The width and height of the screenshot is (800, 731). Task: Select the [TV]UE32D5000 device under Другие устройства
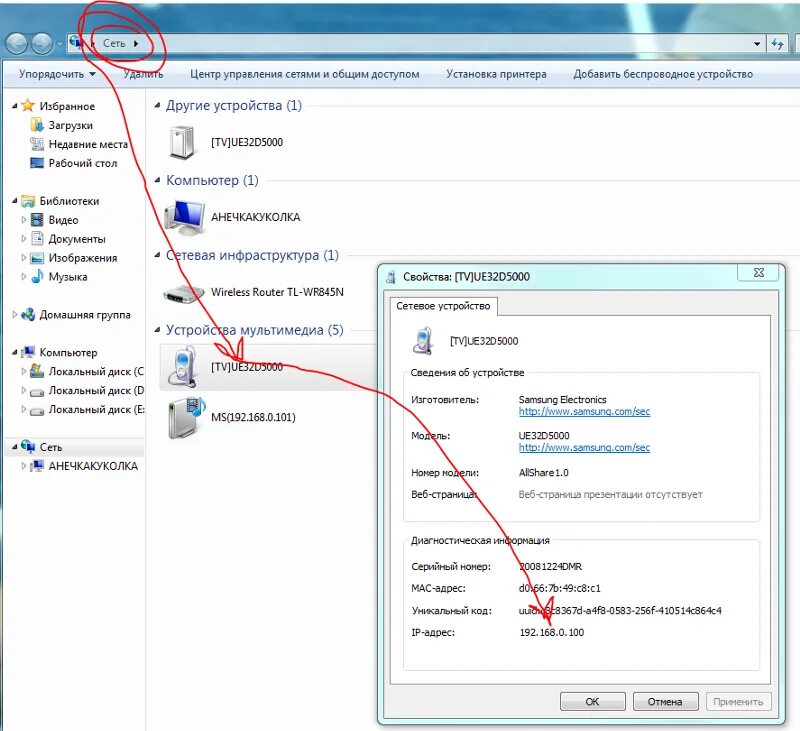tap(227, 142)
